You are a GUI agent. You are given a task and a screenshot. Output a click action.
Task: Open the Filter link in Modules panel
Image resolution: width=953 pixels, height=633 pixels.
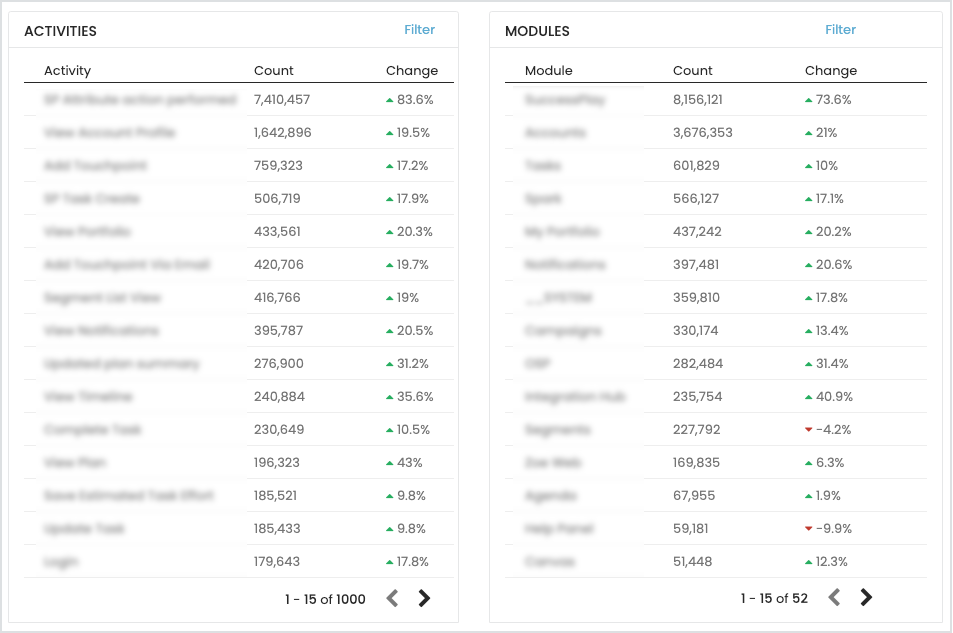[x=840, y=30]
